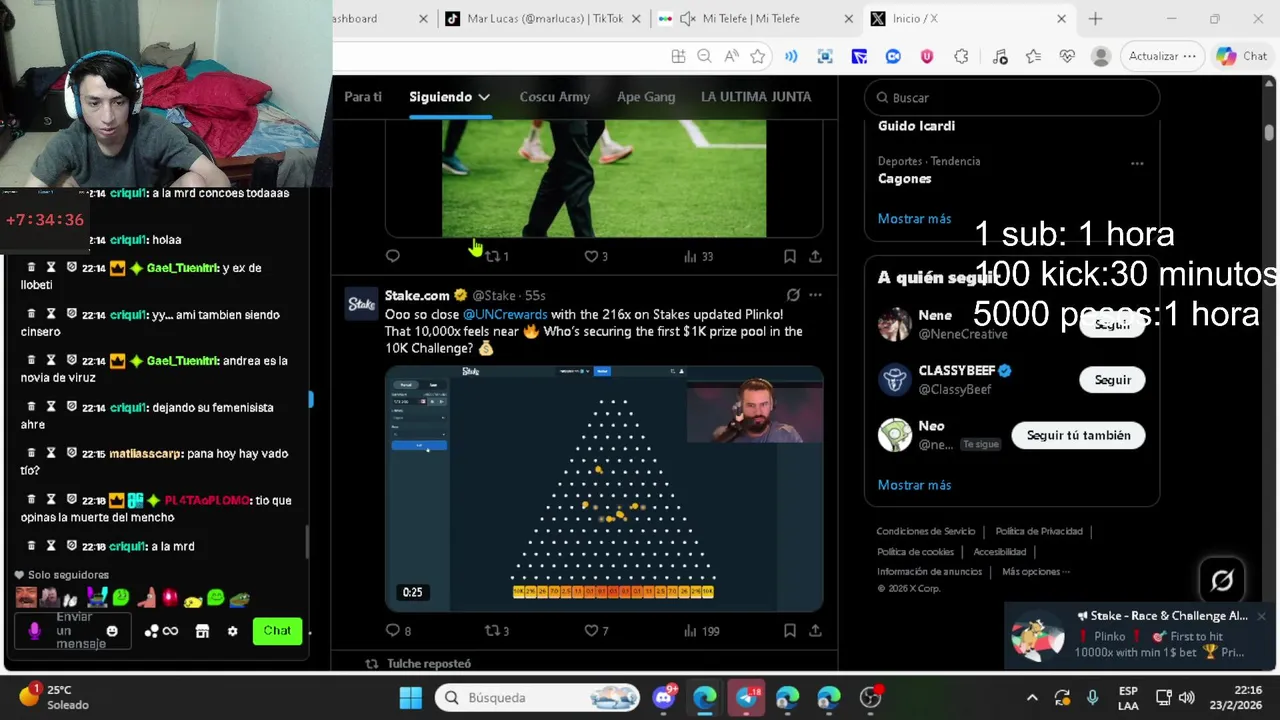Click the taskbar Búsqueda search box
Image resolution: width=1280 pixels, height=720 pixels.
538,697
